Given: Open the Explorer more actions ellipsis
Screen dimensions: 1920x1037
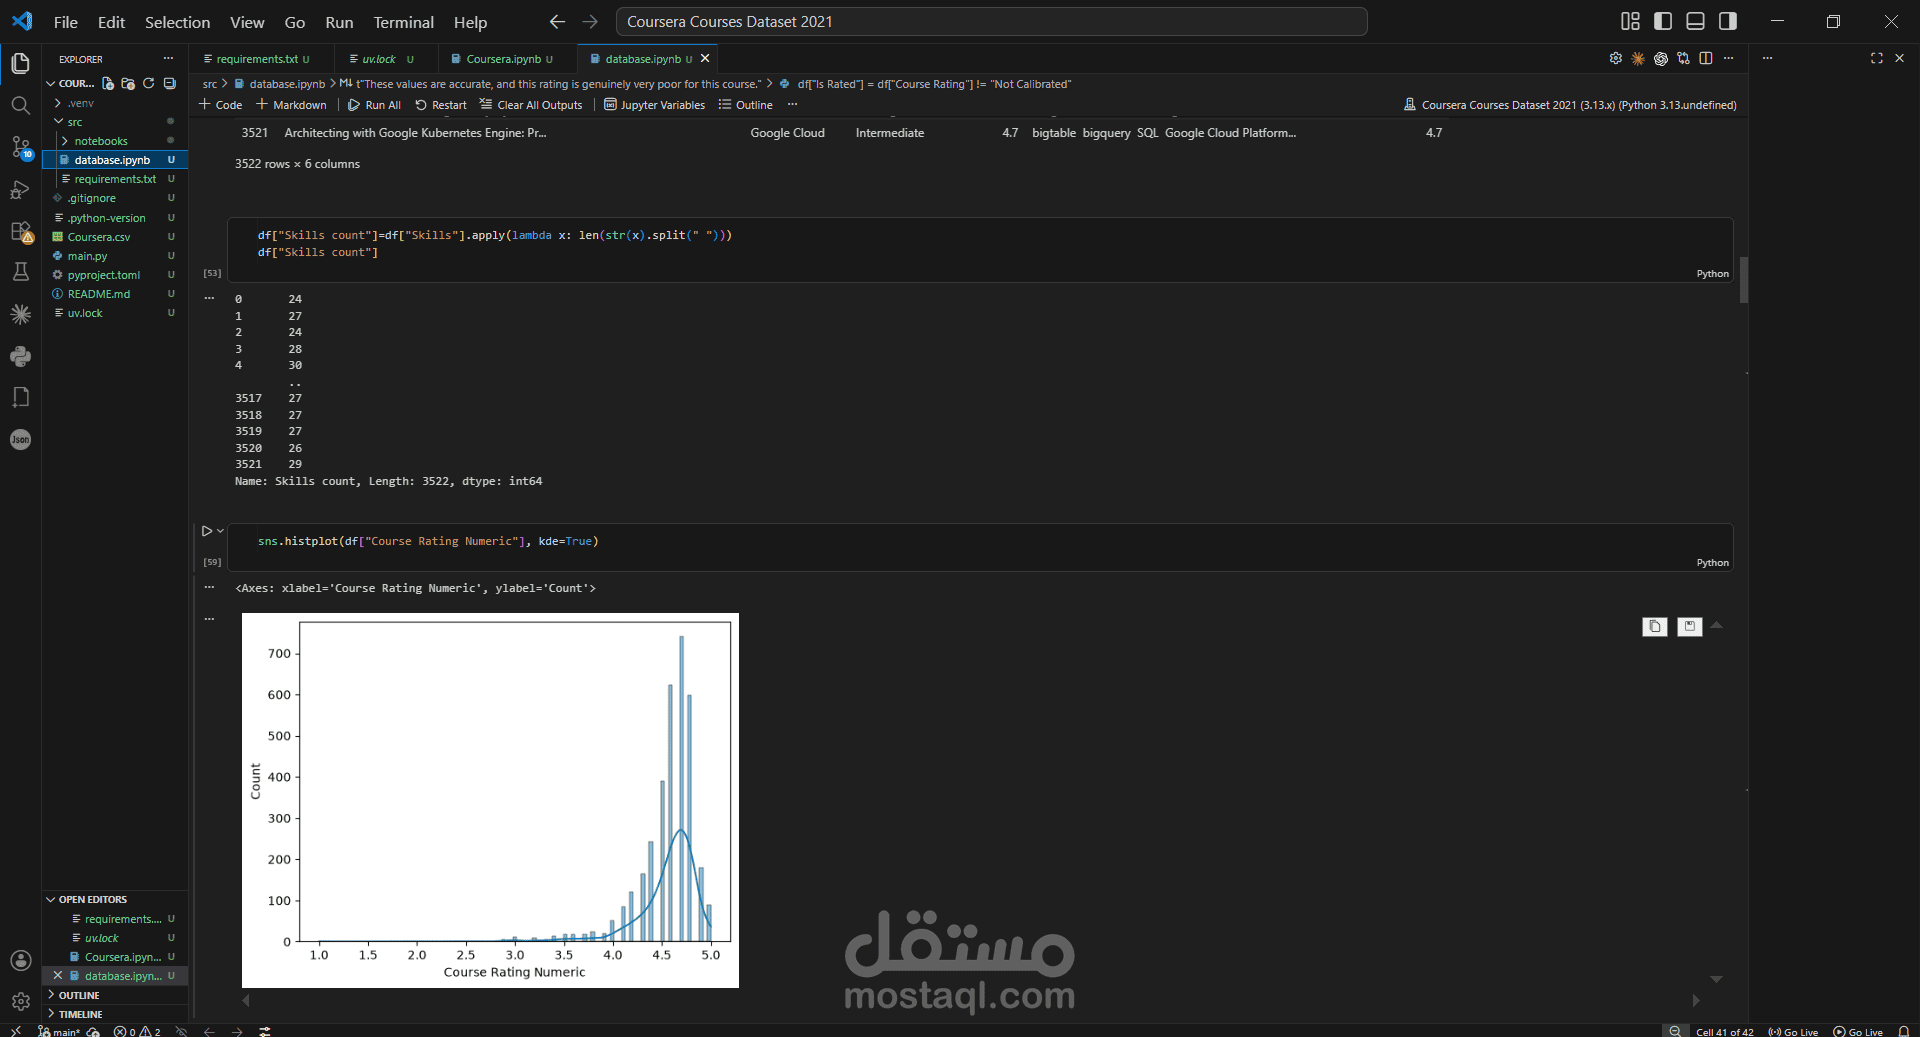Looking at the screenshot, I should tap(168, 59).
